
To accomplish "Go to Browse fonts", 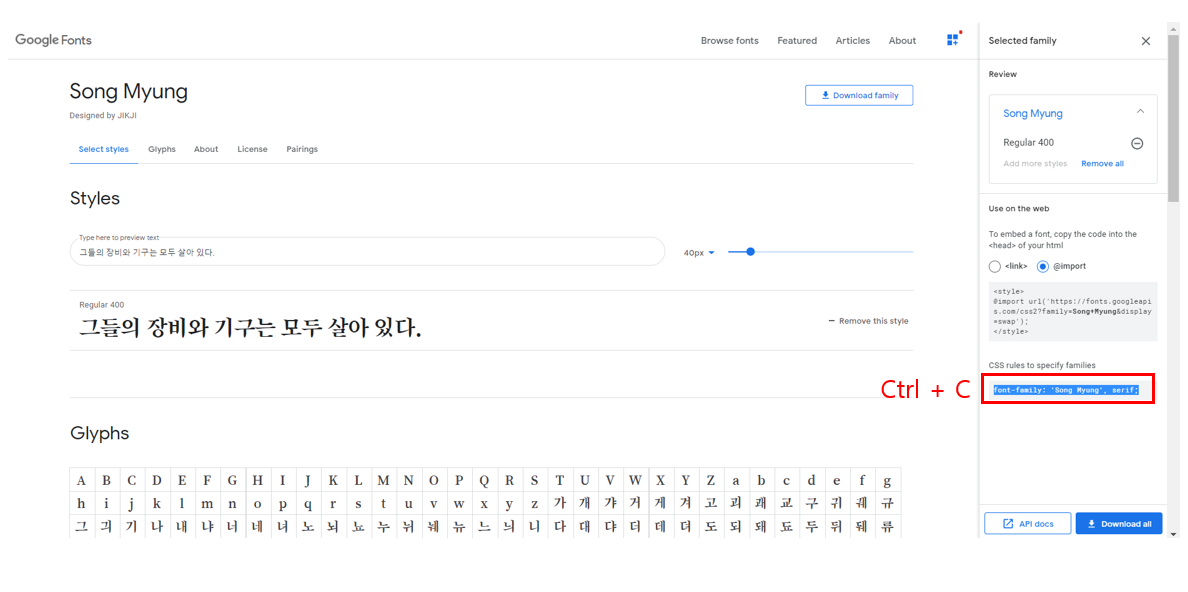I will (x=730, y=41).
